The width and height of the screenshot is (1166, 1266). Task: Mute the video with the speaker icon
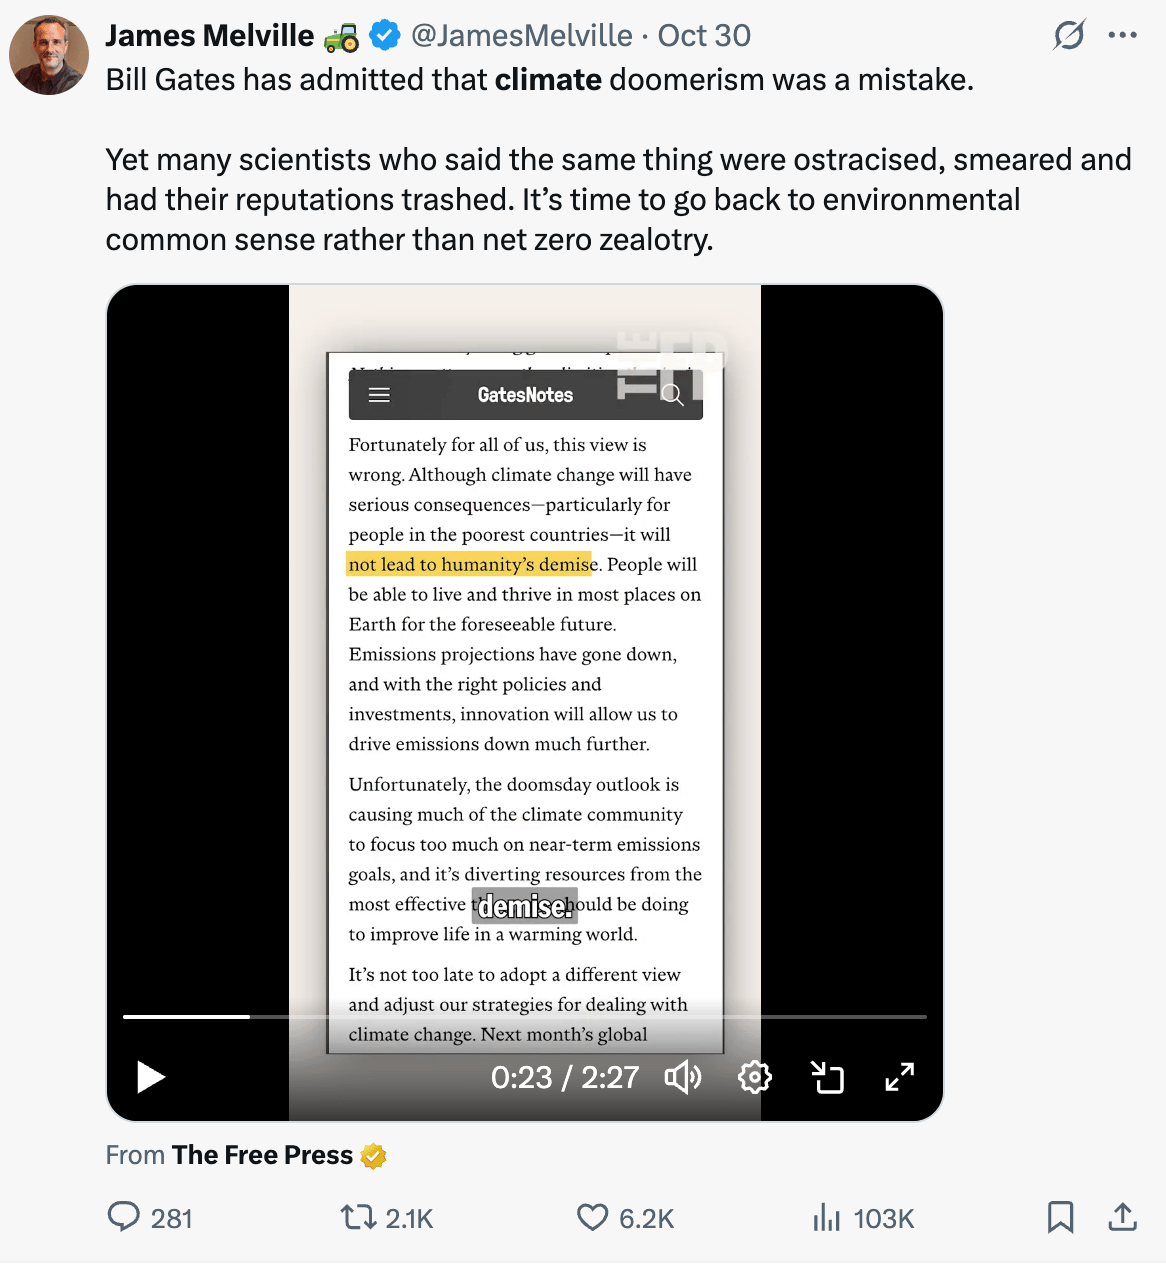click(x=683, y=1077)
